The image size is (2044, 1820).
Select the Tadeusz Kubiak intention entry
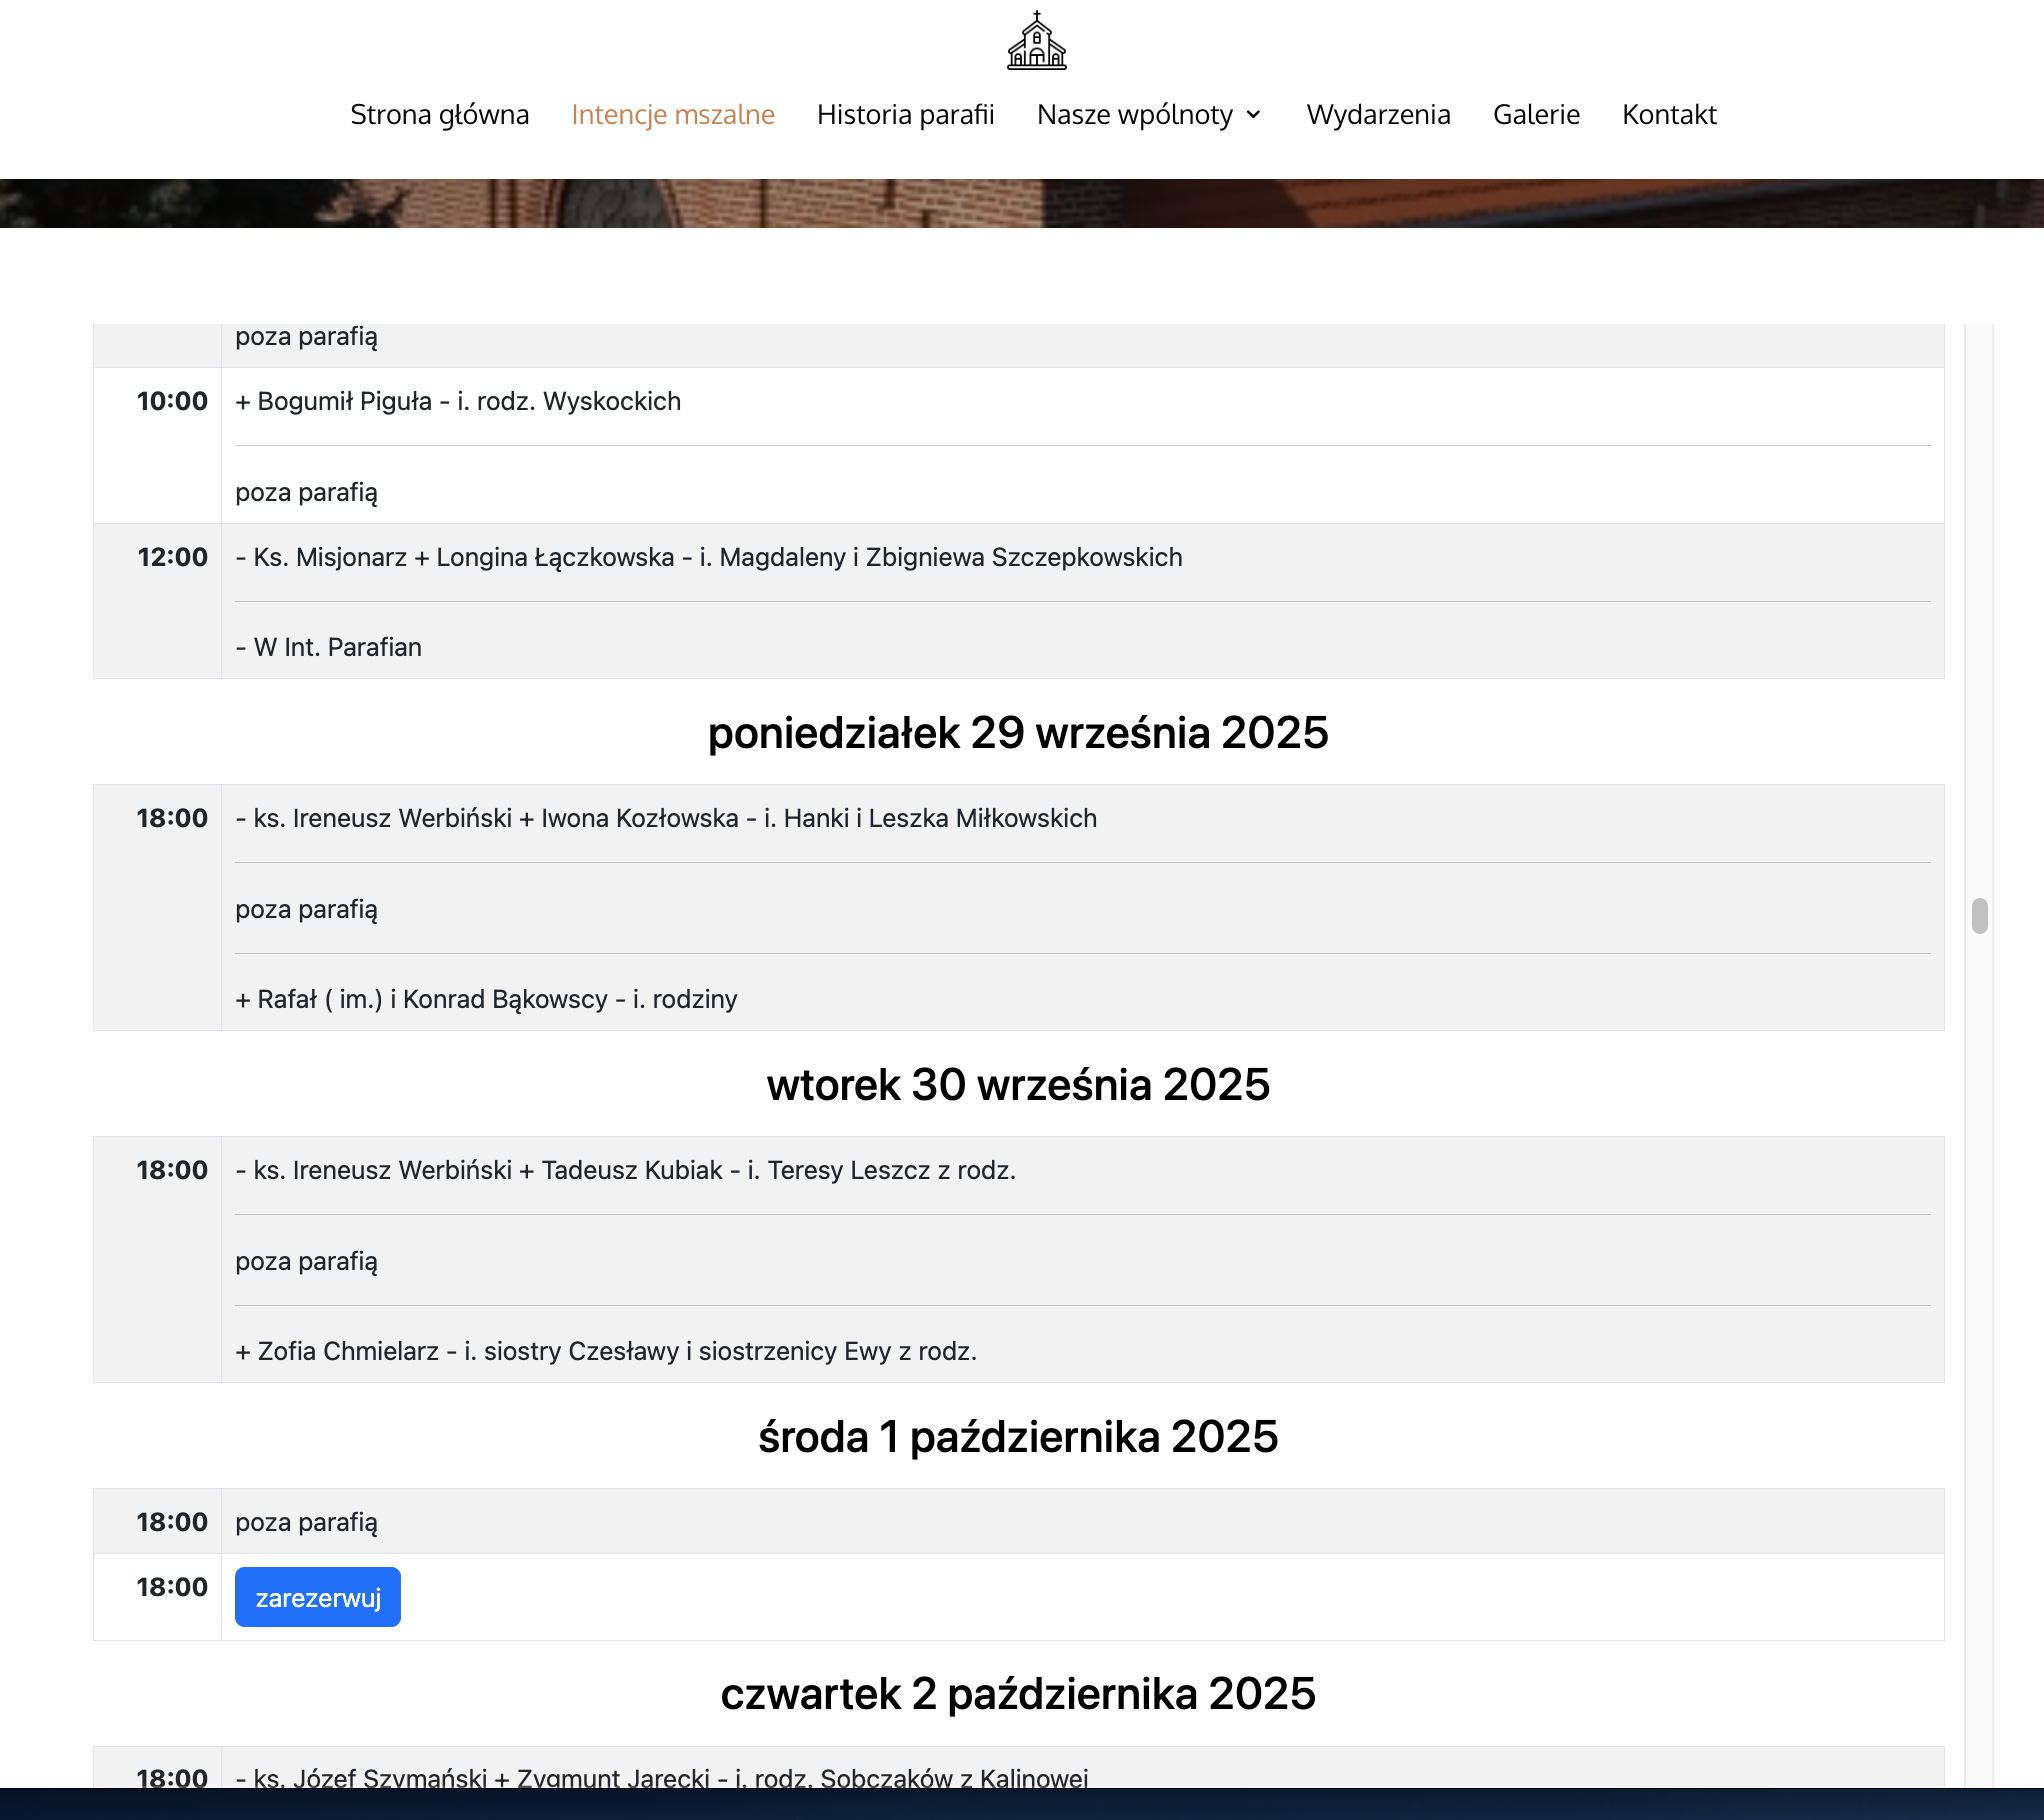point(625,1171)
